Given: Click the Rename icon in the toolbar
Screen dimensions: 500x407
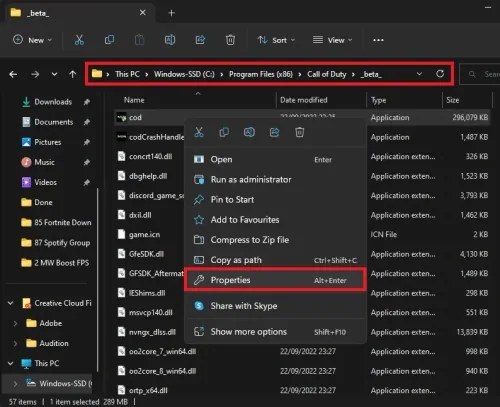Looking at the screenshot, I should tap(170, 40).
